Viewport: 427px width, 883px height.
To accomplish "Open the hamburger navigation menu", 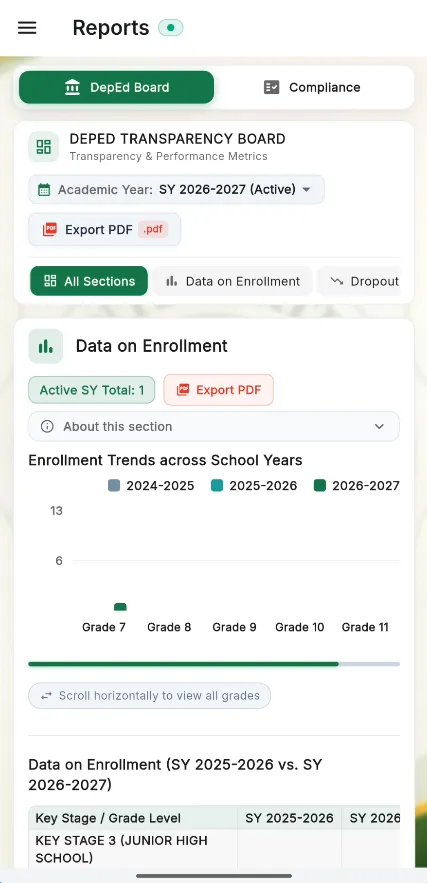I will pyautogui.click(x=27, y=28).
